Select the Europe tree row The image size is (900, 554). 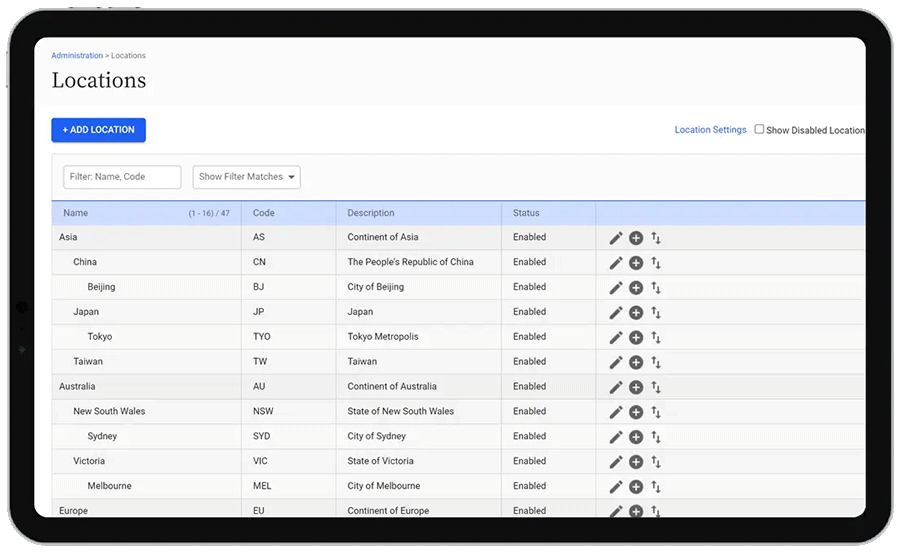click(x=73, y=510)
